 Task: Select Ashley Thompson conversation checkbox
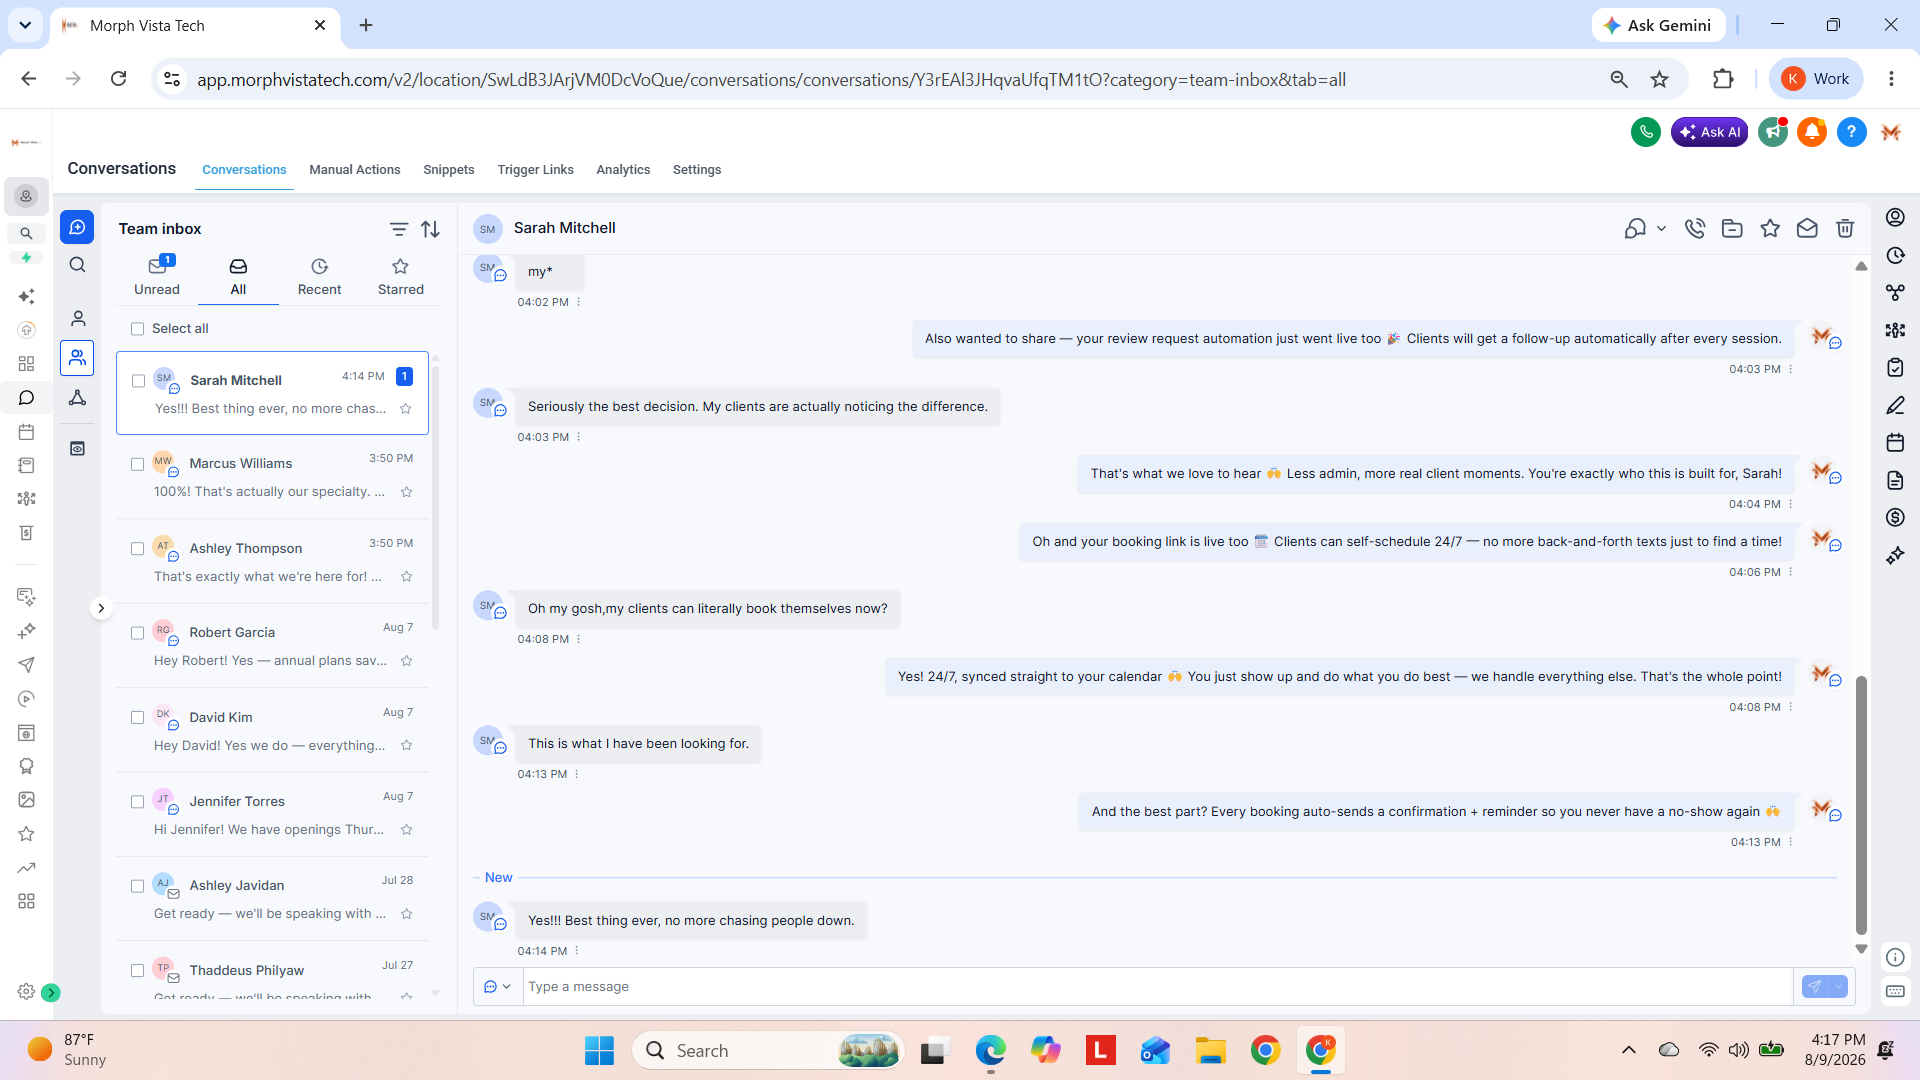pyautogui.click(x=138, y=549)
